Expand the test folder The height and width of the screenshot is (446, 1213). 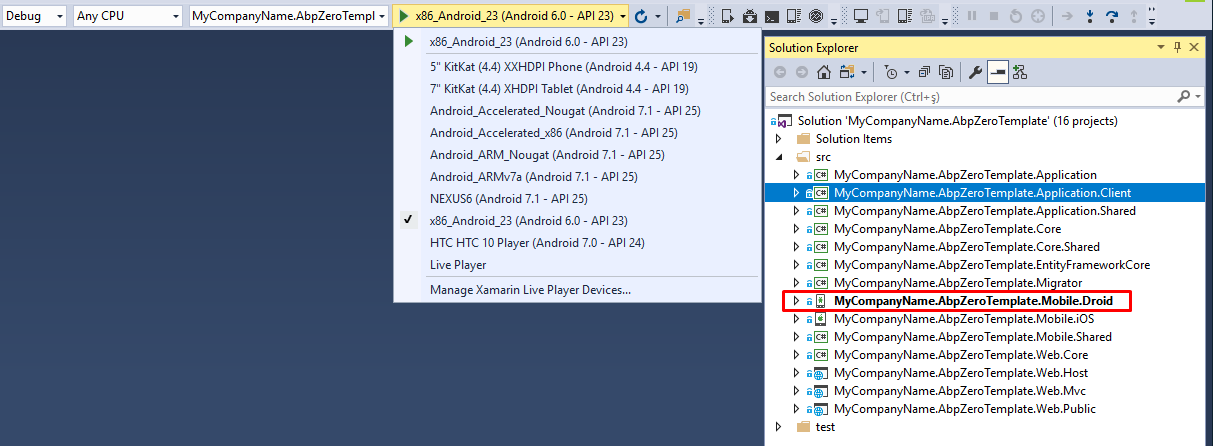coord(779,427)
